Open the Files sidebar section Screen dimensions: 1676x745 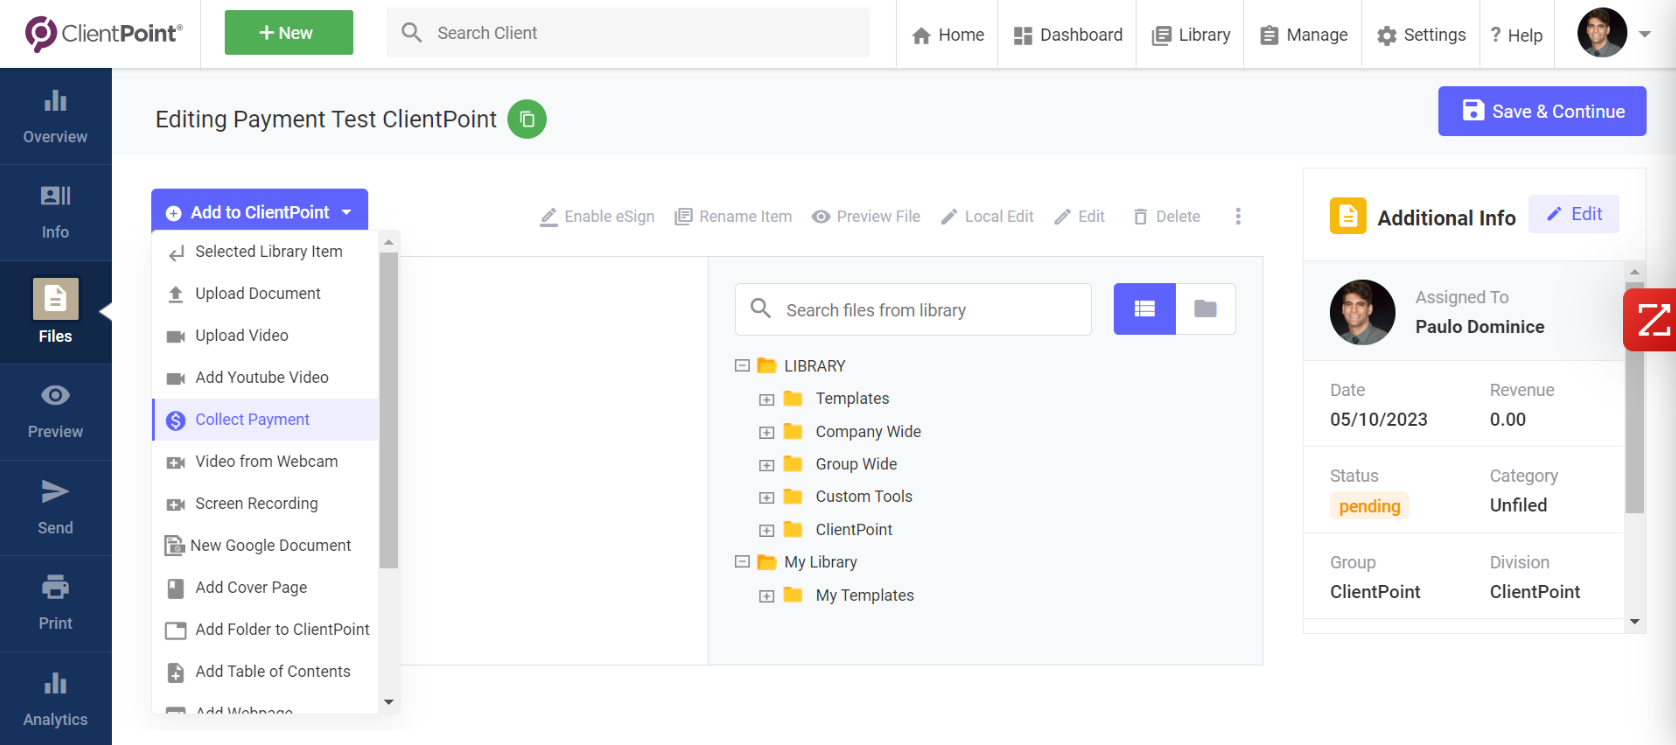(55, 312)
